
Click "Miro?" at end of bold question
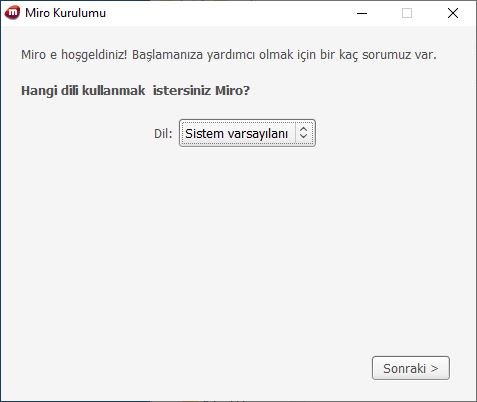[232, 90]
